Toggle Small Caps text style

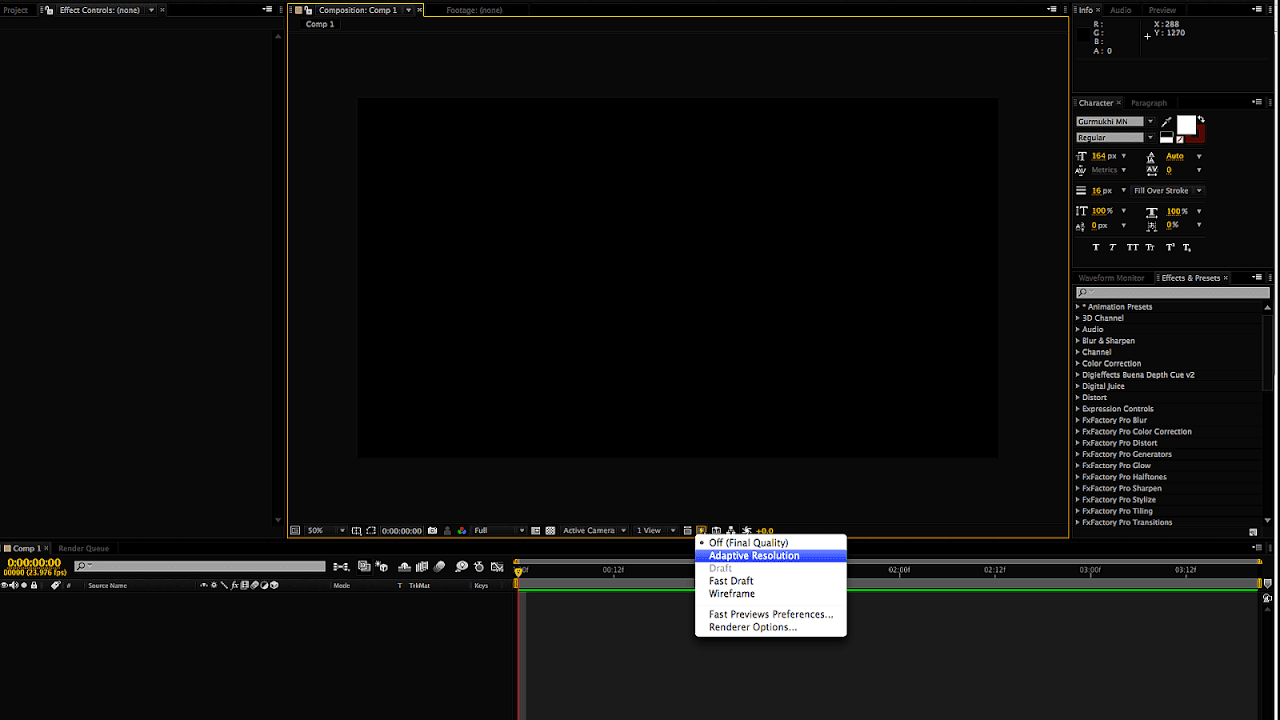coord(1150,247)
